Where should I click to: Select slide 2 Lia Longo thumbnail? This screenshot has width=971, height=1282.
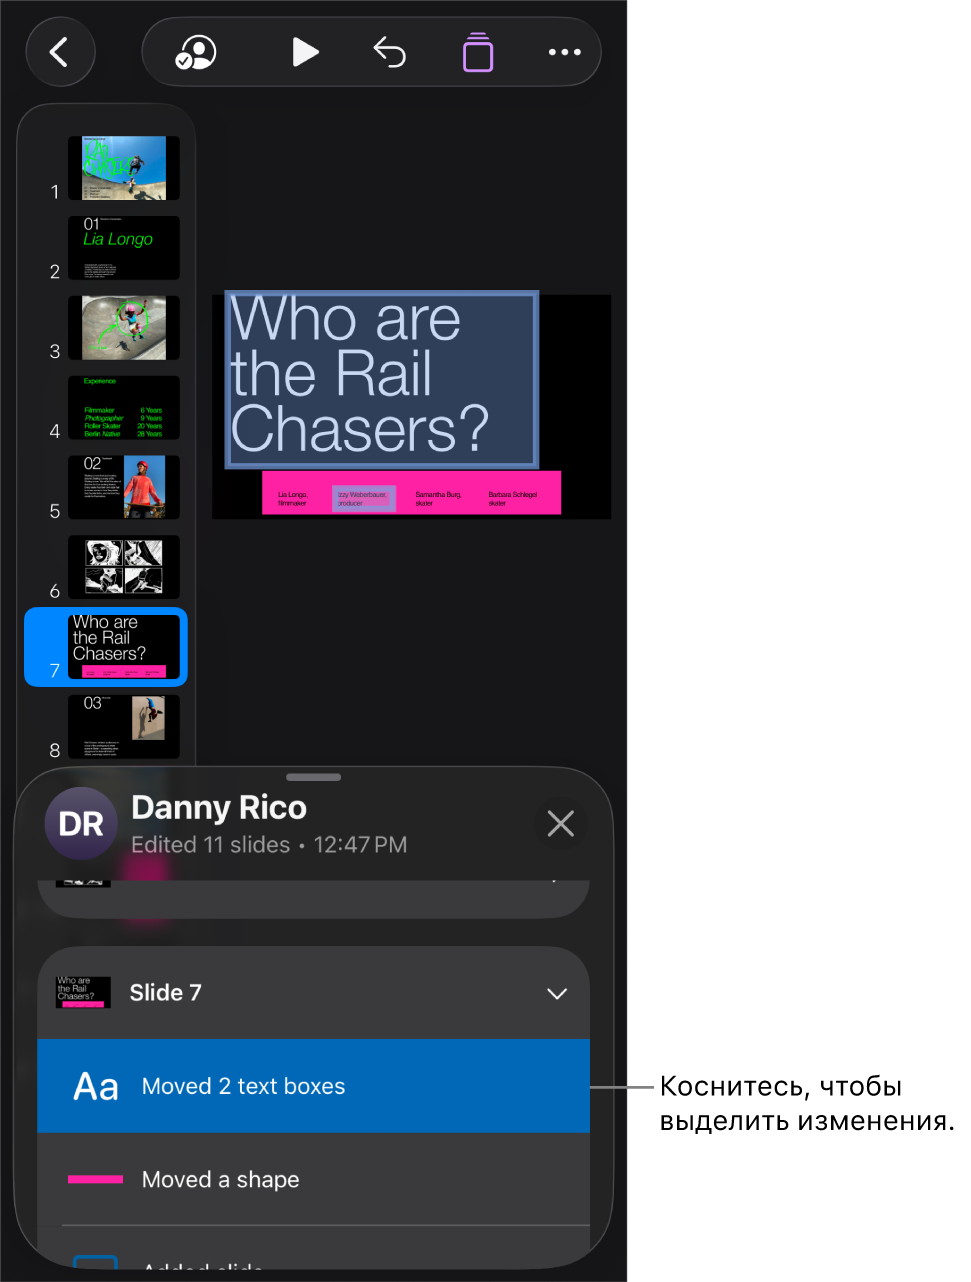124,248
